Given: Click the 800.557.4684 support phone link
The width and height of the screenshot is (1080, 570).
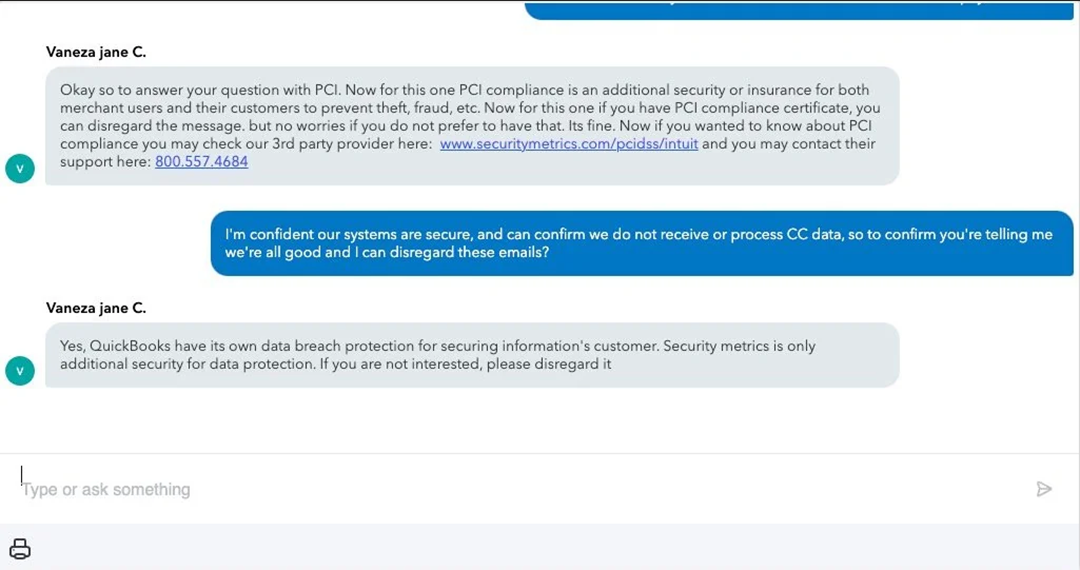Looking at the screenshot, I should click(x=201, y=162).
